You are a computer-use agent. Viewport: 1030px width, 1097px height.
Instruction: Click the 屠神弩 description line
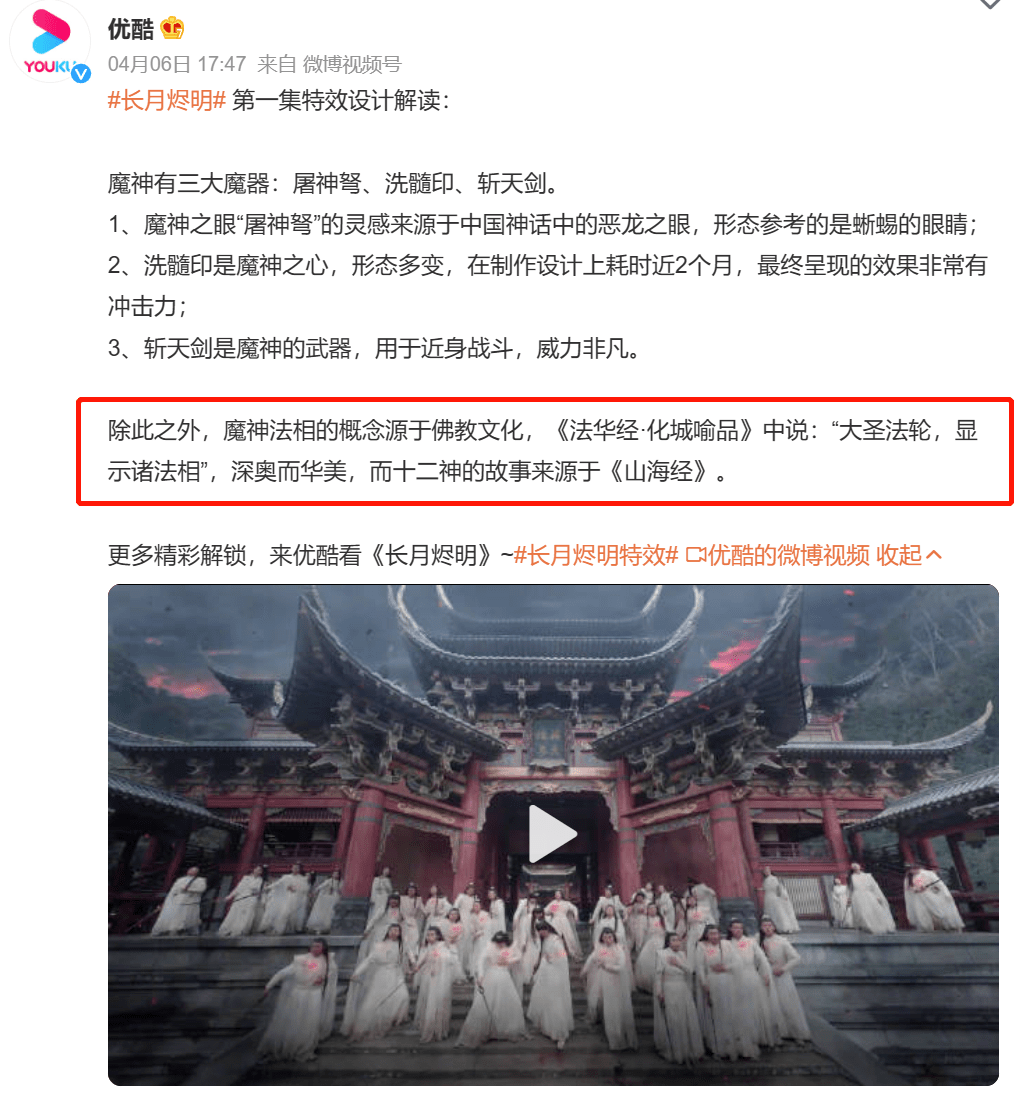coord(543,225)
